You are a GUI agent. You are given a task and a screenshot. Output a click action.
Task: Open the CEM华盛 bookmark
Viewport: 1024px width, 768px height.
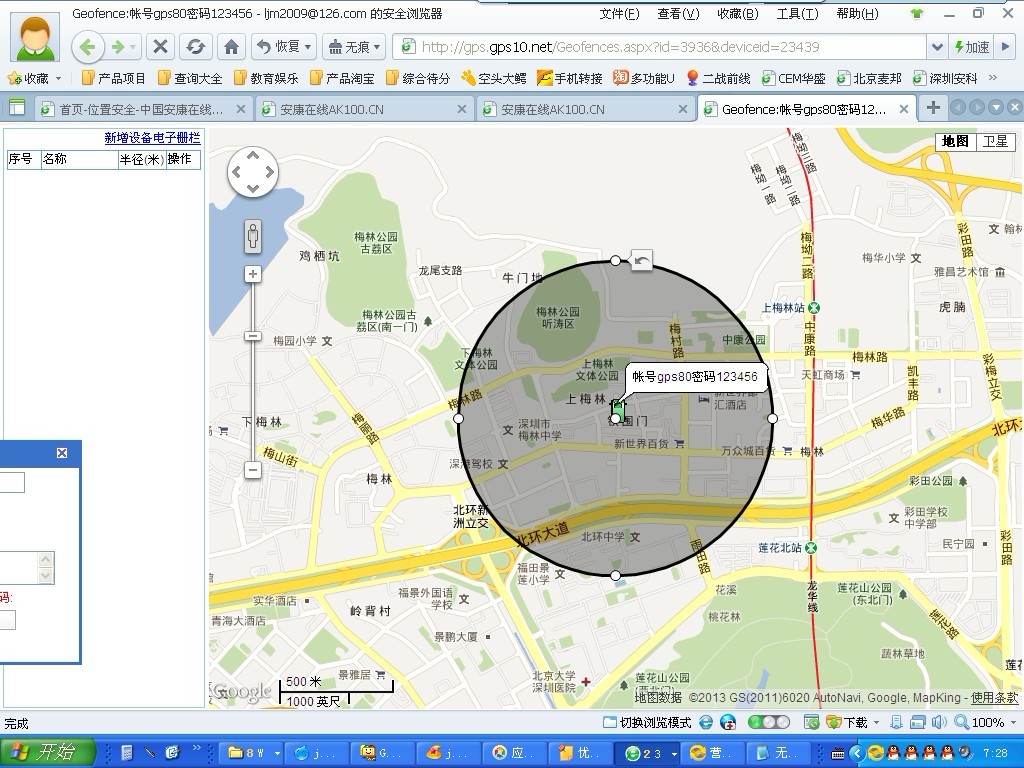coord(793,78)
